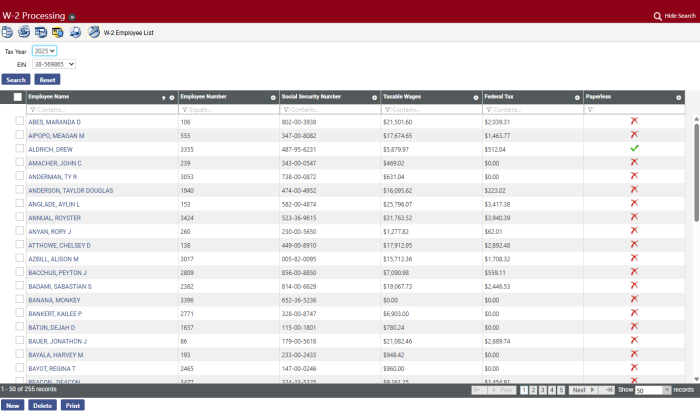
Task: Open Paperless column settings gear icon
Action: point(677,97)
